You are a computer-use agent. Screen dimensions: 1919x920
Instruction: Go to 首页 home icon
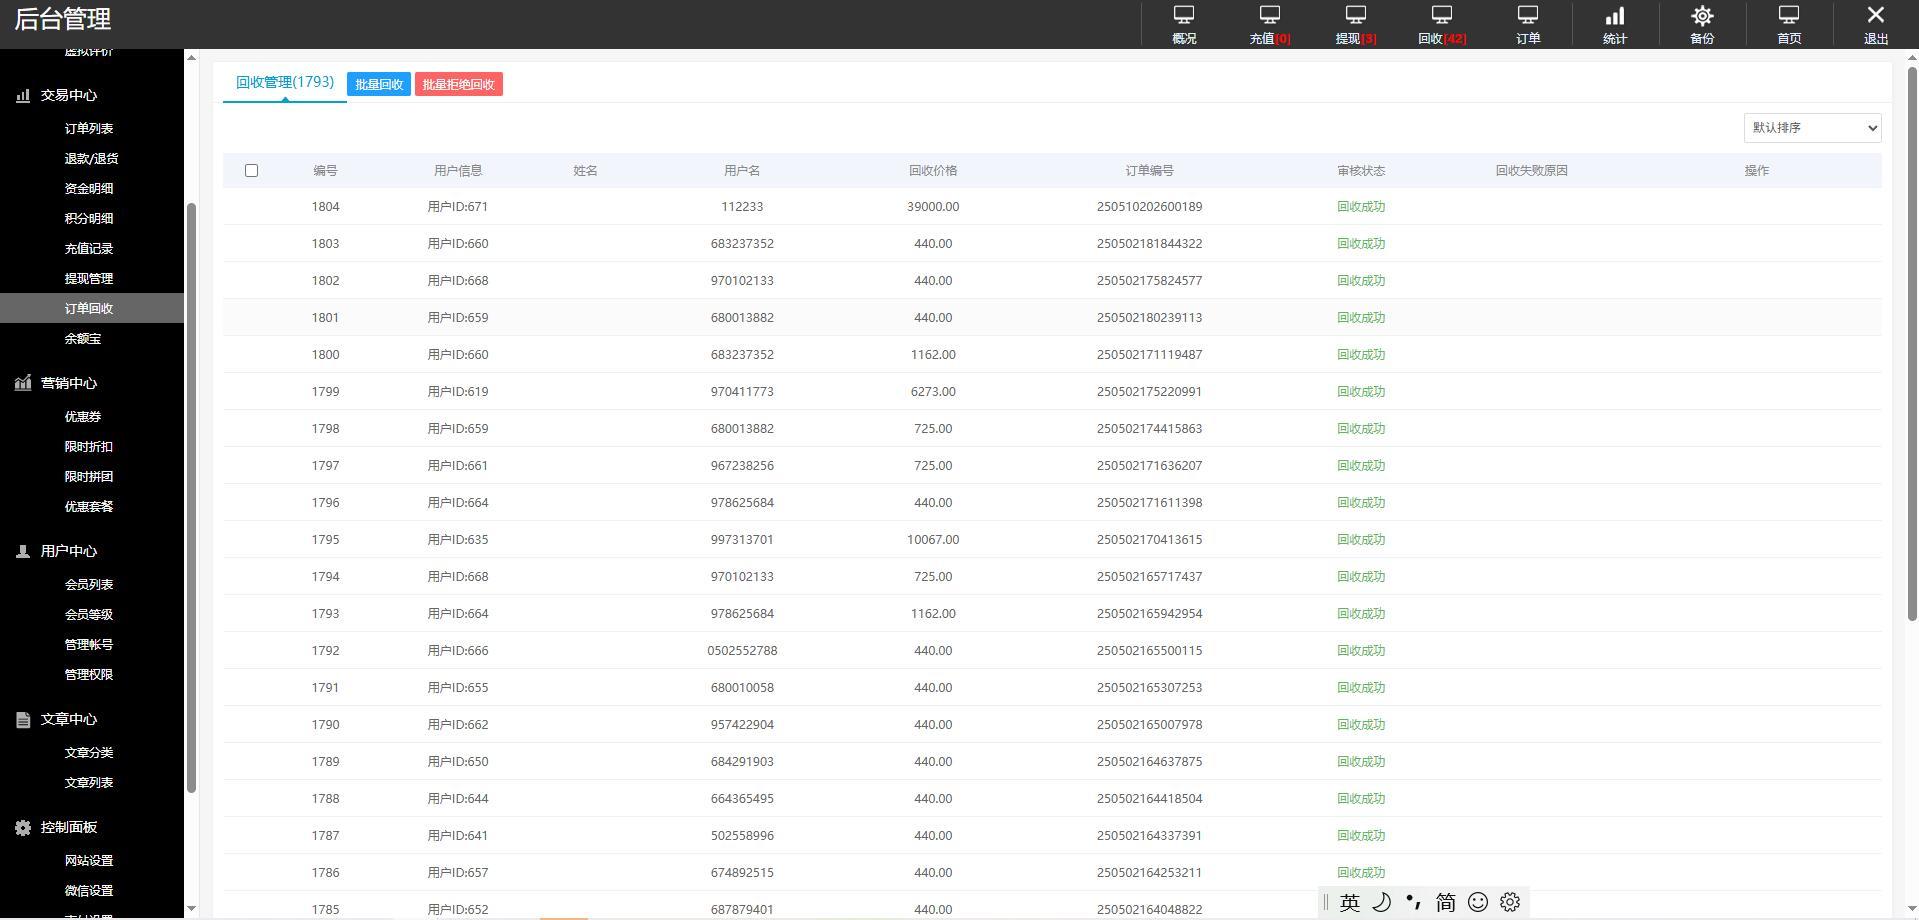1789,15
